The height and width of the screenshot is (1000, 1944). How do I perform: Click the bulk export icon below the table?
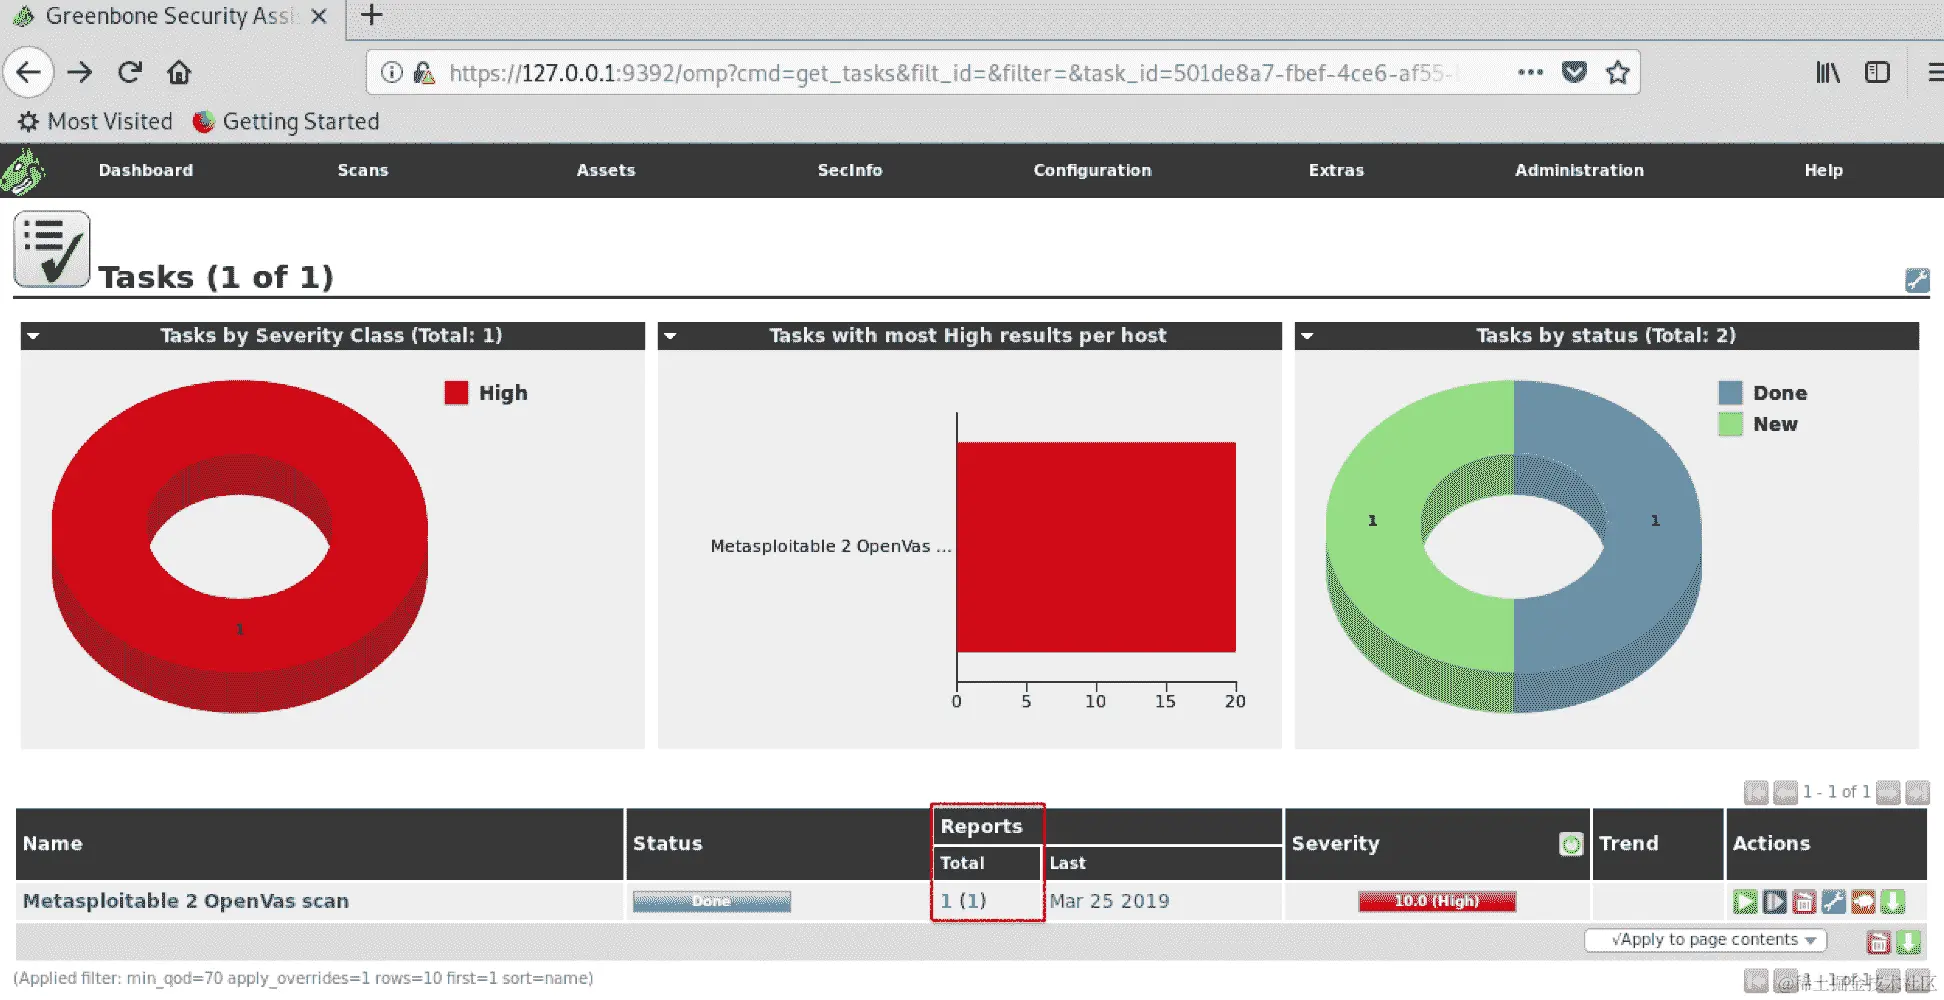pos(1908,942)
